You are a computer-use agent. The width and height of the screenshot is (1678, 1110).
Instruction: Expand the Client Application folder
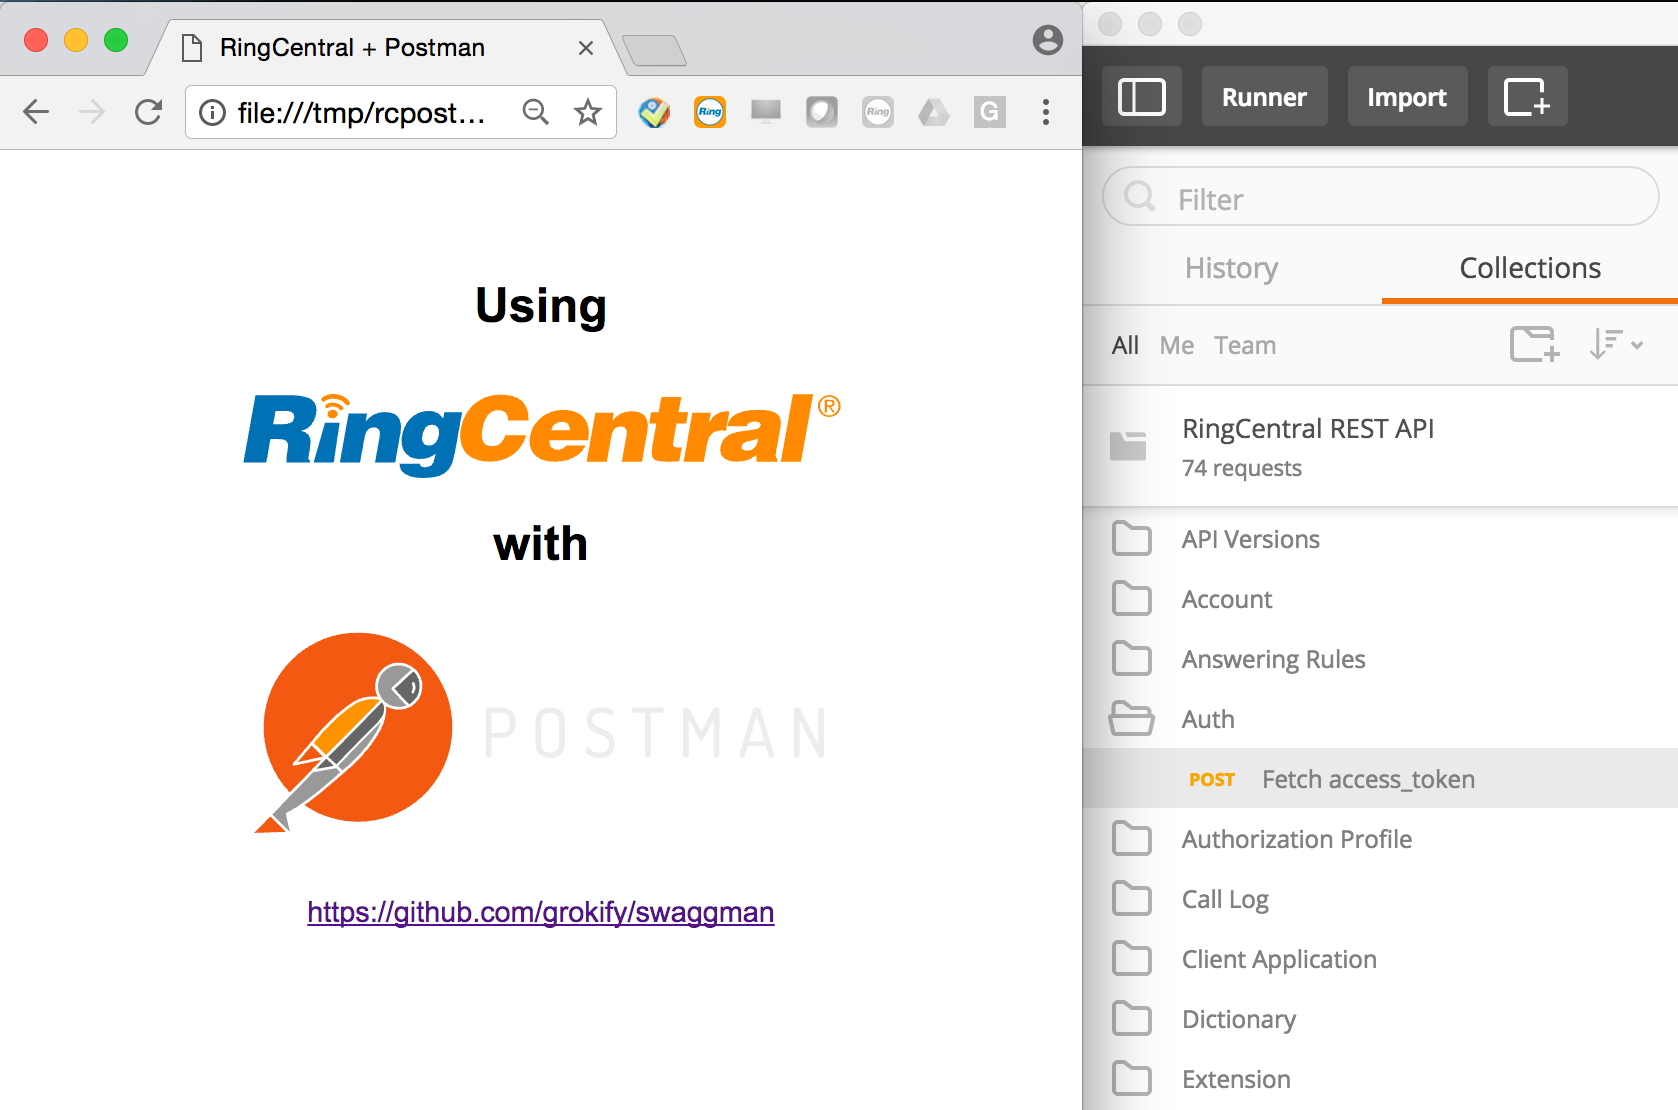click(1380, 959)
